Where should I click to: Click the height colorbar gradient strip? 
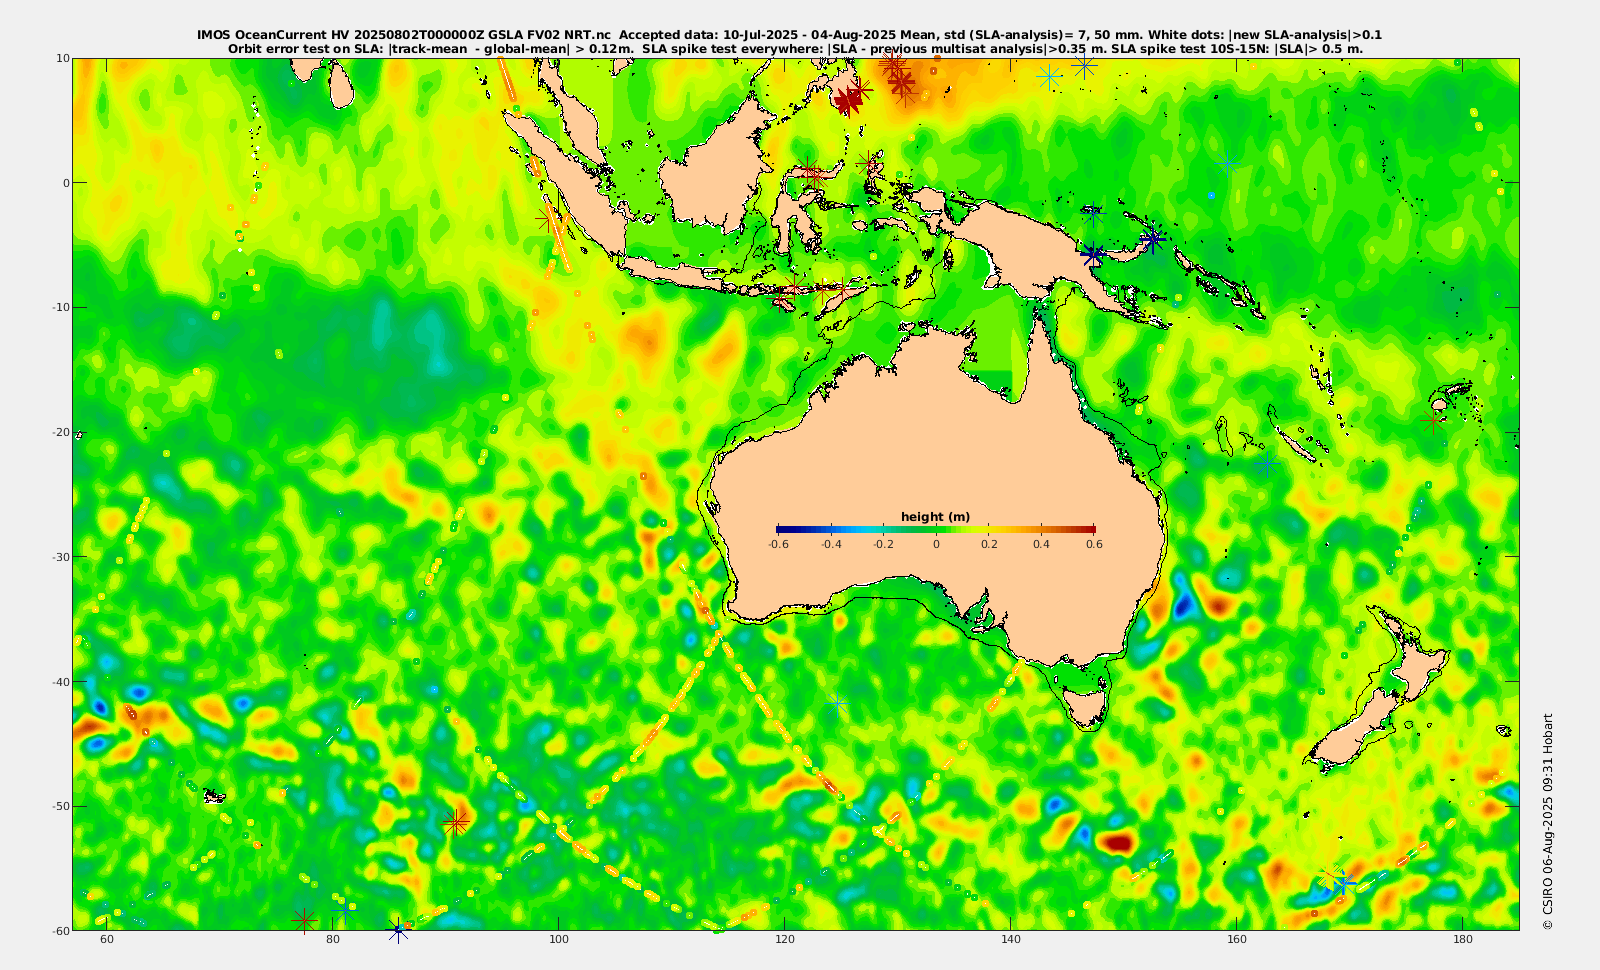point(936,529)
